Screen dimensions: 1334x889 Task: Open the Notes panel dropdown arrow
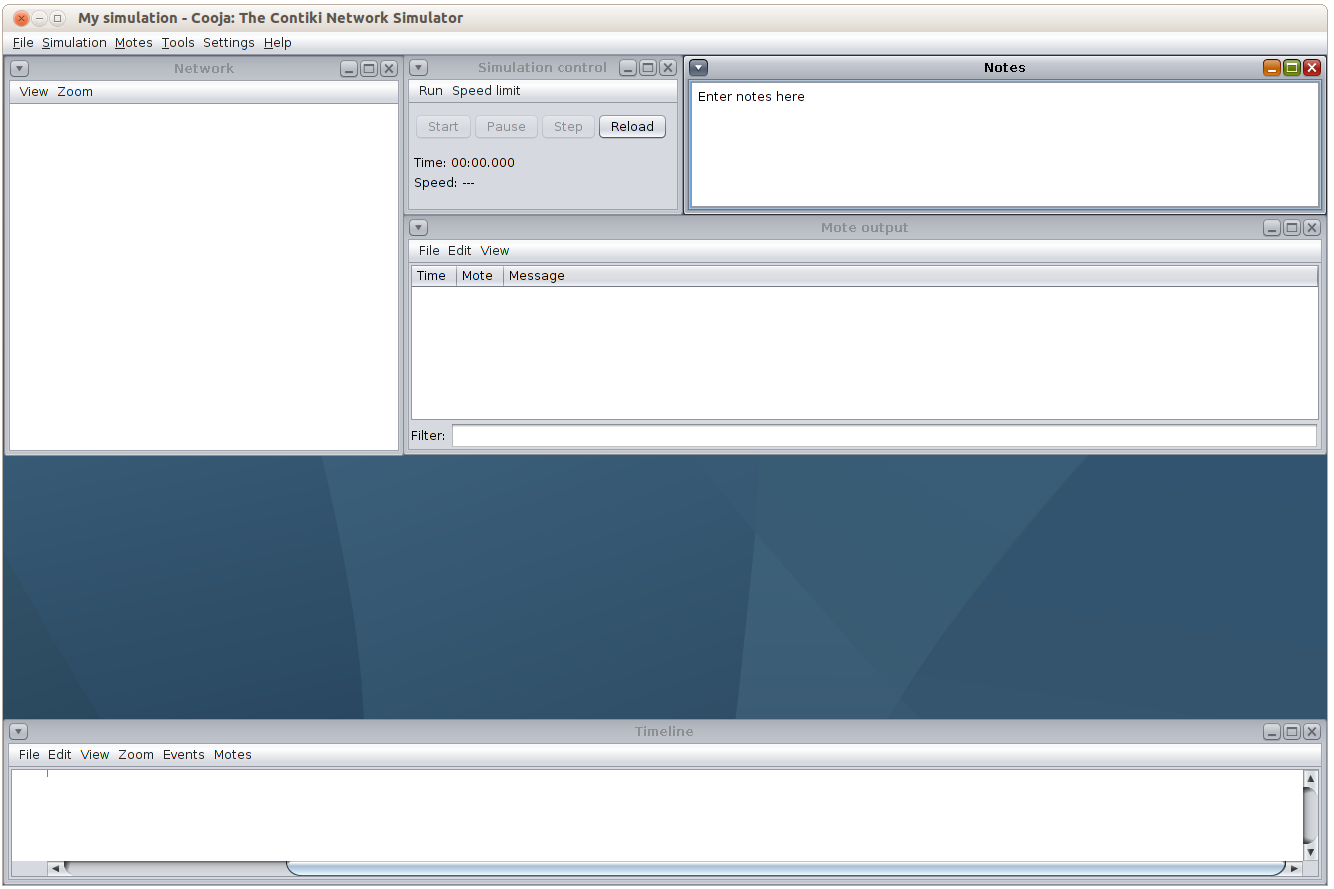pos(699,68)
